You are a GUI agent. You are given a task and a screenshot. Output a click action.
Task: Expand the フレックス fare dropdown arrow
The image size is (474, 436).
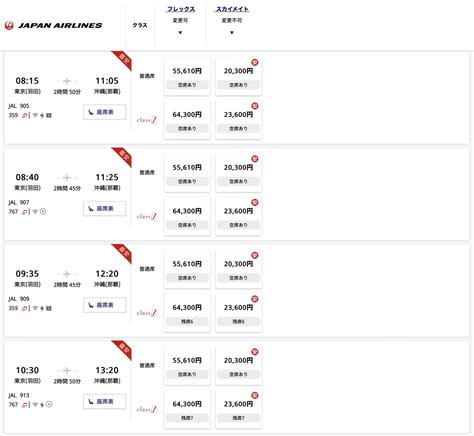[180, 33]
